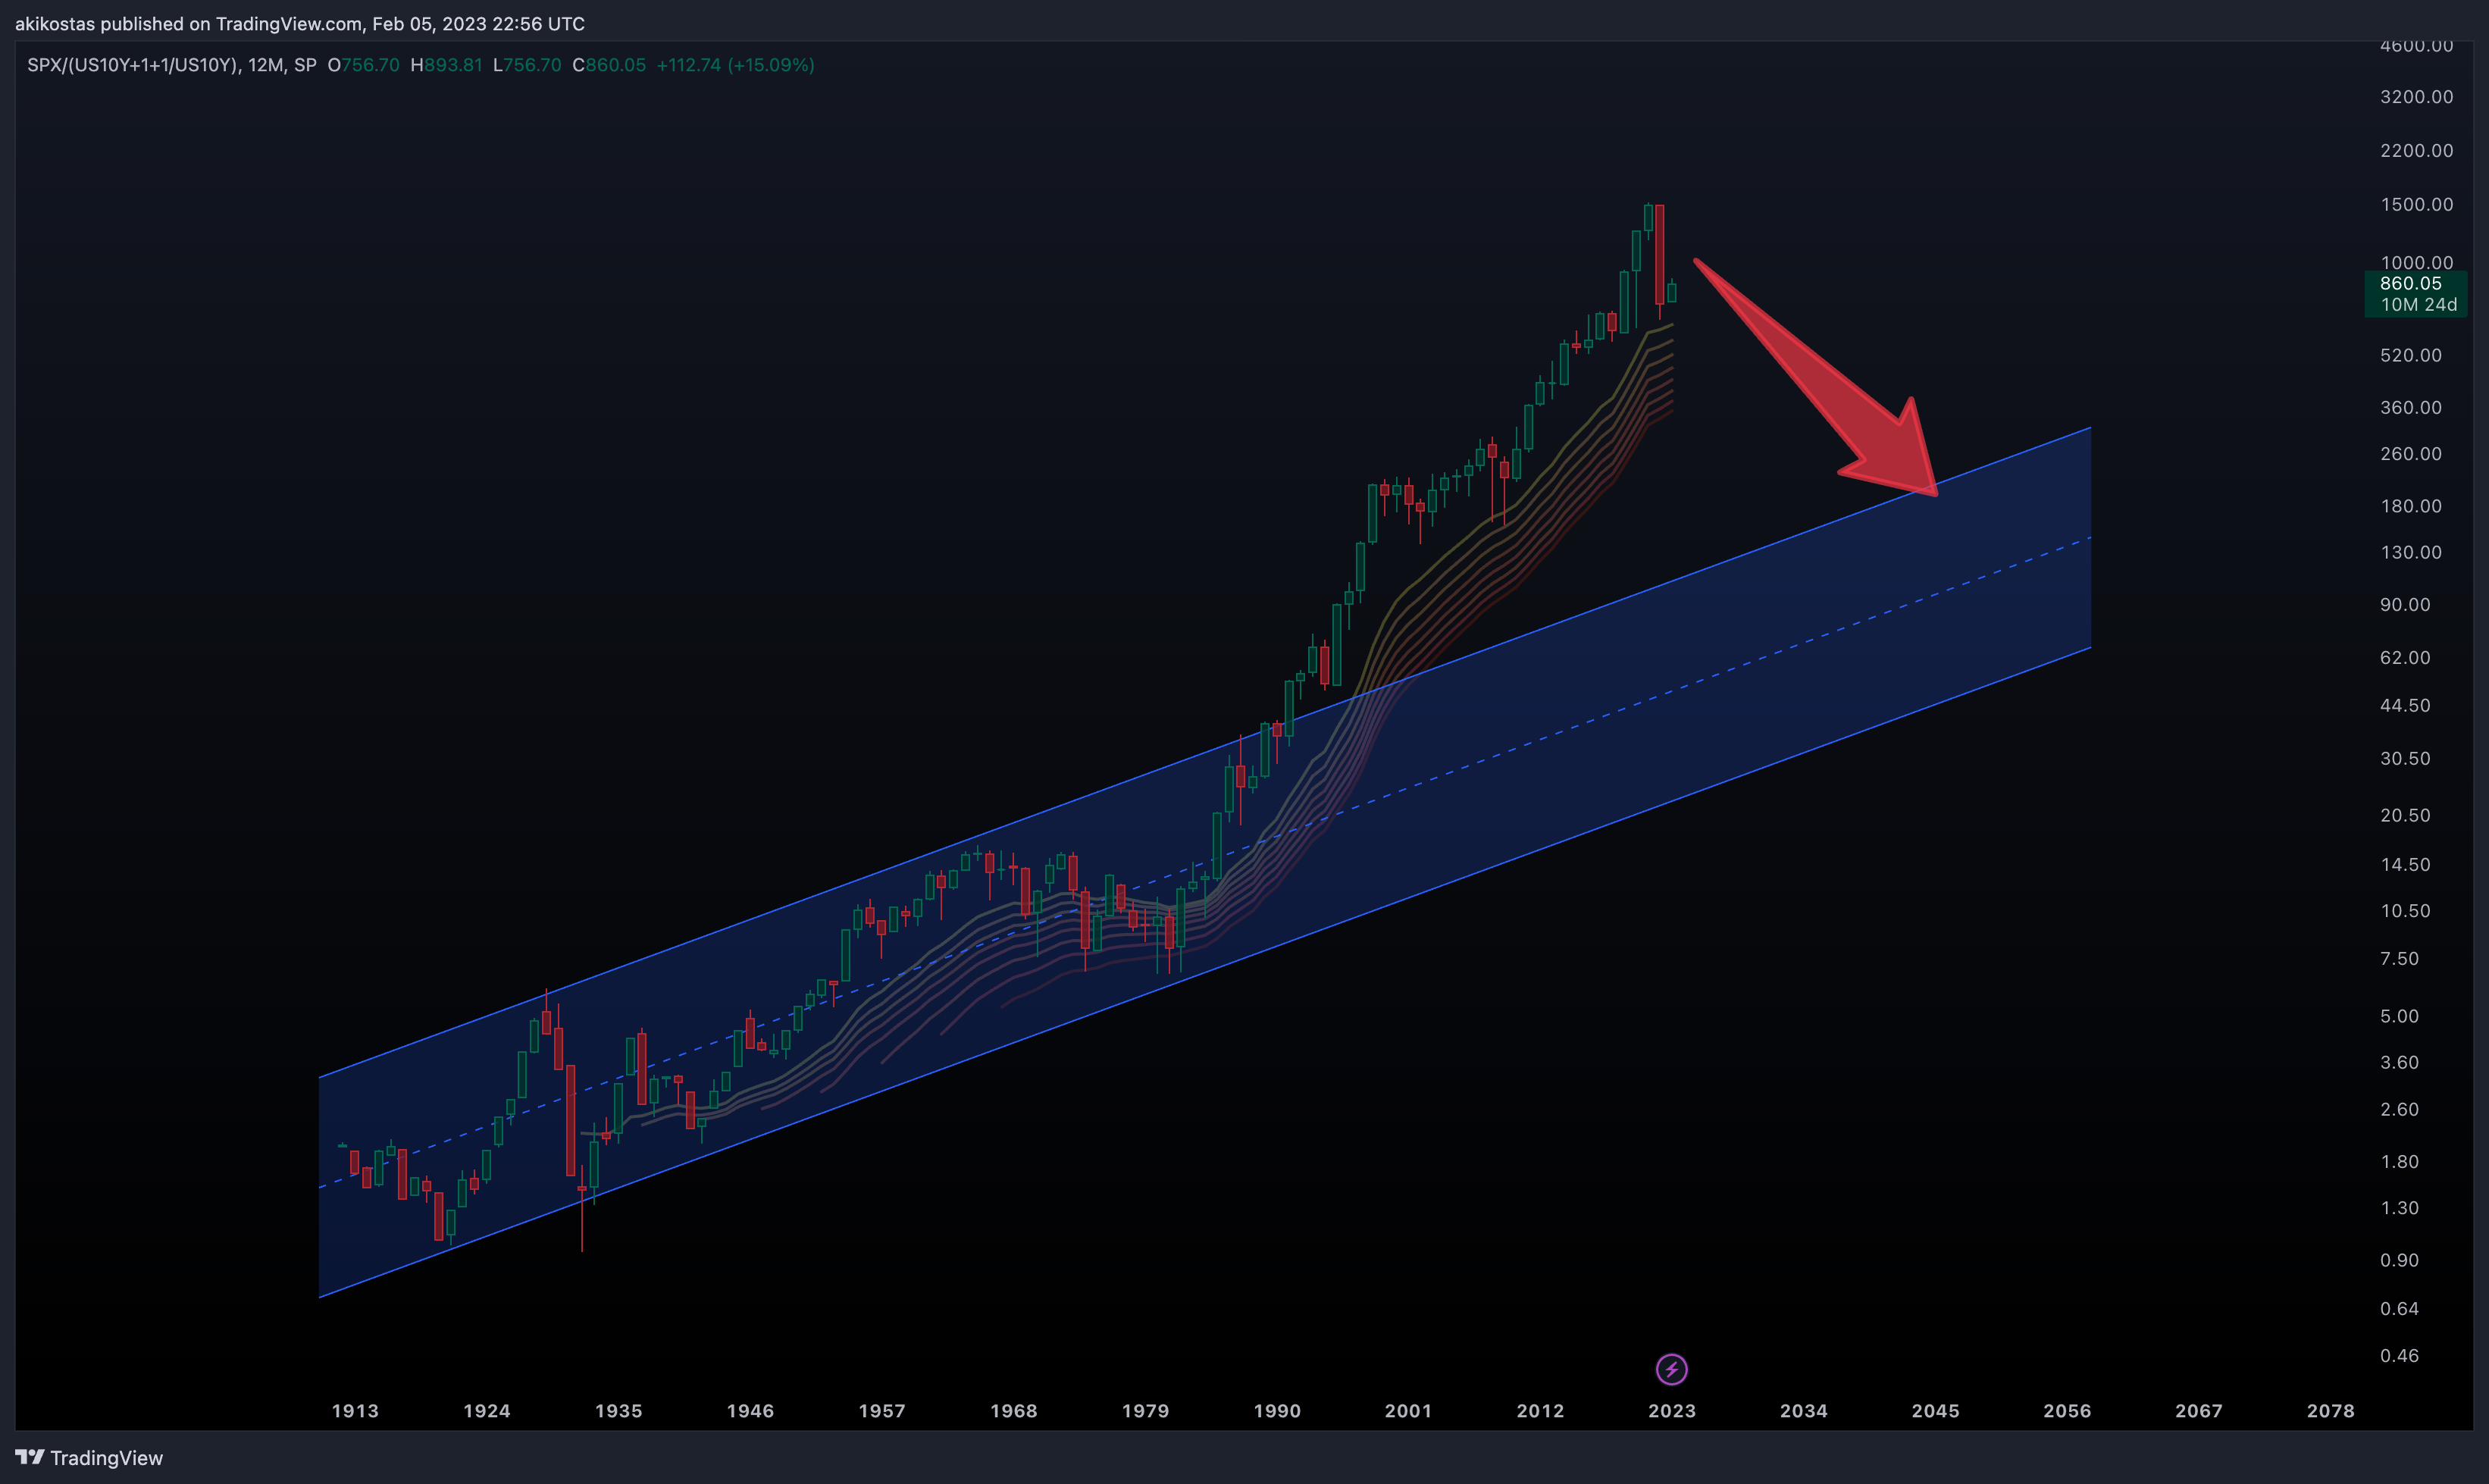Click the 260.00 price scale label
Viewport: 2489px width, 1484px height.
pos(2411,454)
